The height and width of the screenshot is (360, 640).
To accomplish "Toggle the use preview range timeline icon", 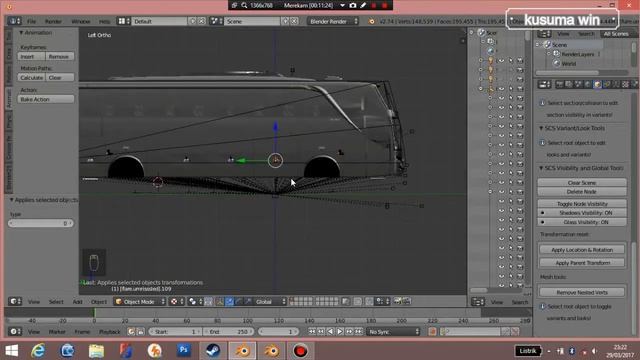I will tap(131, 332).
